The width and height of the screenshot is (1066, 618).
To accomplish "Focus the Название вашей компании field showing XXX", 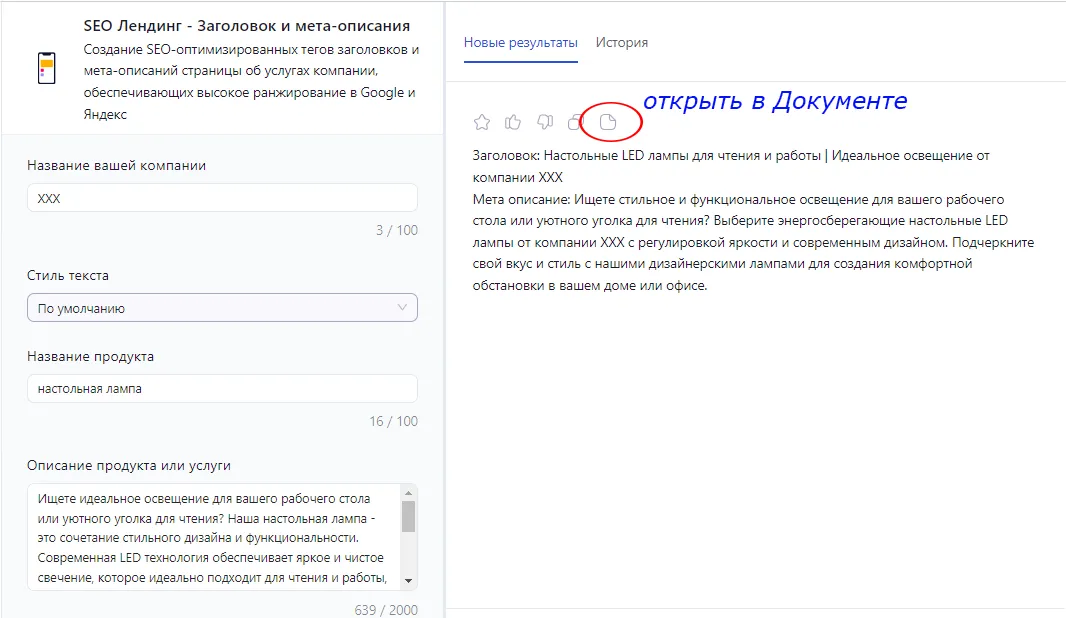I will tap(221, 197).
